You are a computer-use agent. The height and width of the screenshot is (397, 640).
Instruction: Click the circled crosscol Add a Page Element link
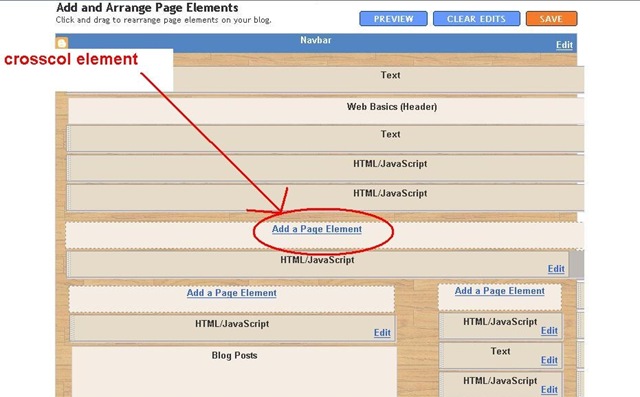coord(317,229)
